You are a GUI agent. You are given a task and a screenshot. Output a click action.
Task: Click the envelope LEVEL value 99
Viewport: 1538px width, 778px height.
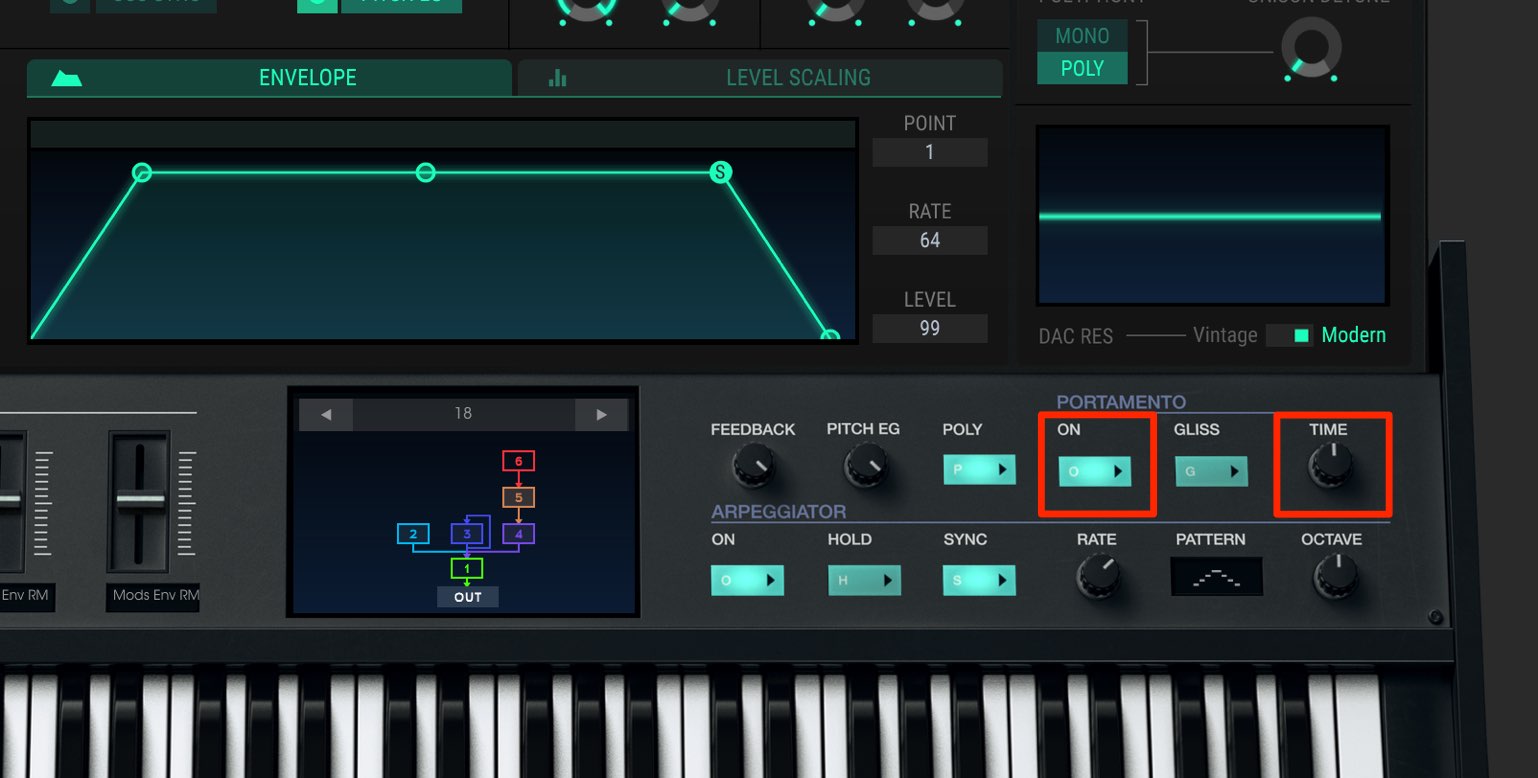click(930, 328)
